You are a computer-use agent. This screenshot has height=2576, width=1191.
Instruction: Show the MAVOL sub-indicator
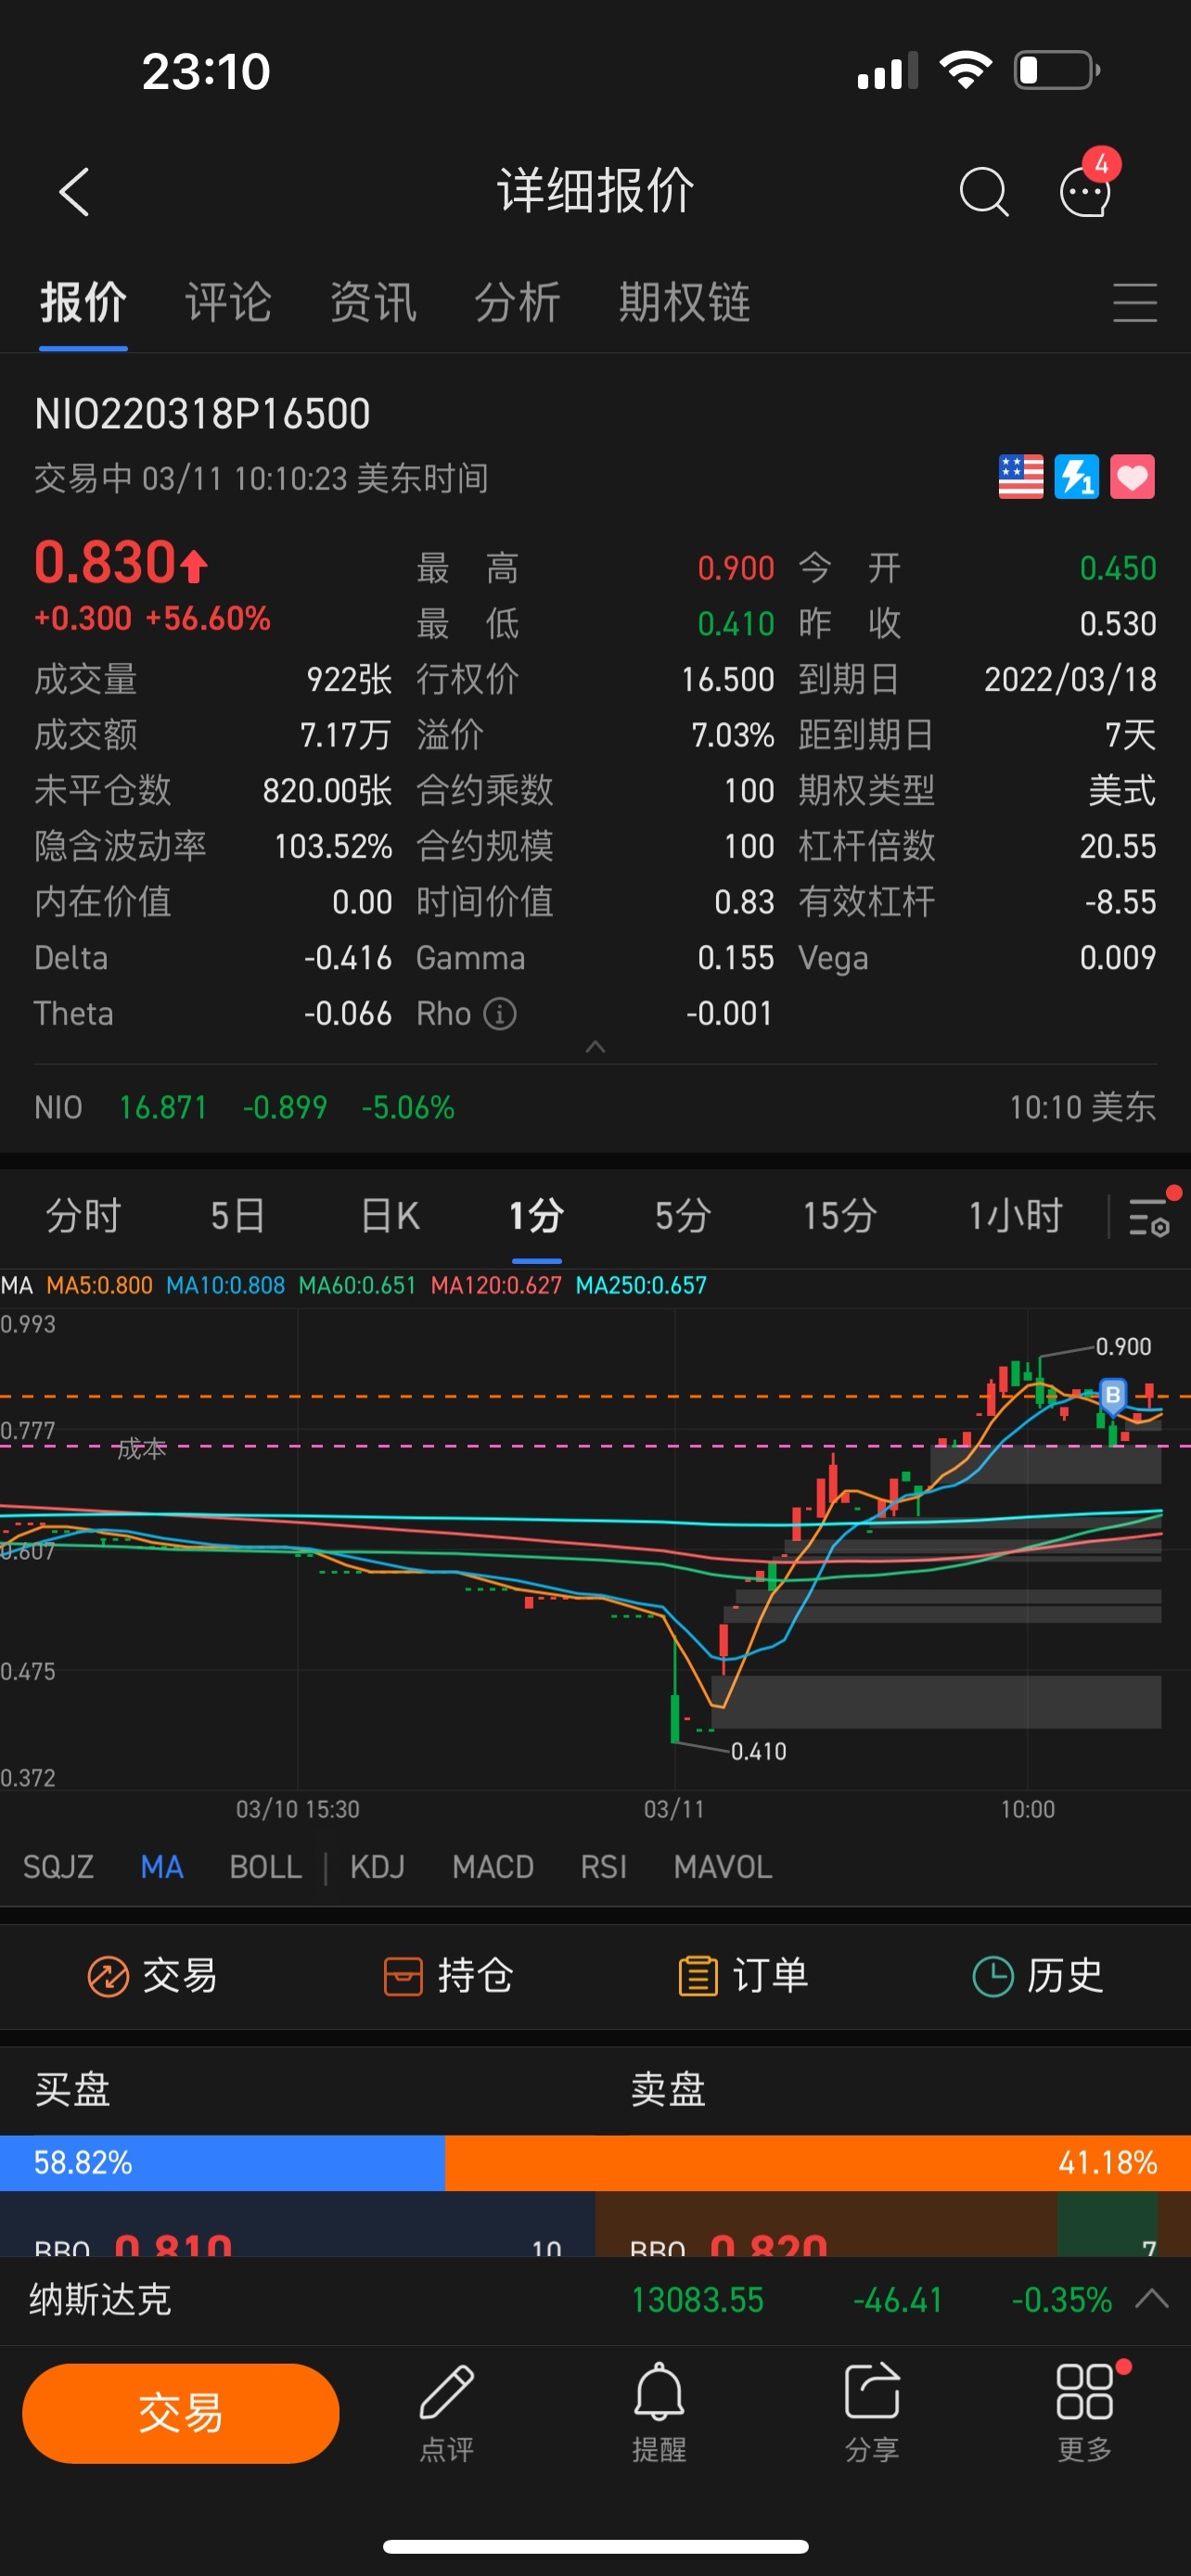coord(722,1867)
